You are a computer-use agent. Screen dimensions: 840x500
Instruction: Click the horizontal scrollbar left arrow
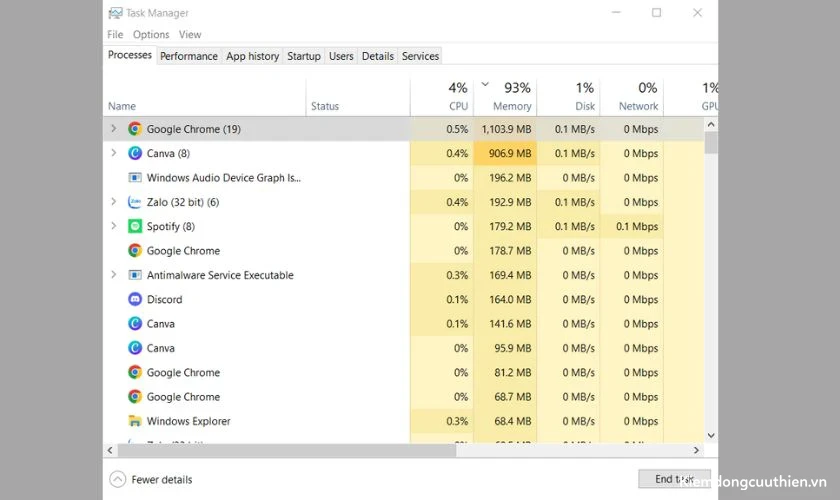110,450
